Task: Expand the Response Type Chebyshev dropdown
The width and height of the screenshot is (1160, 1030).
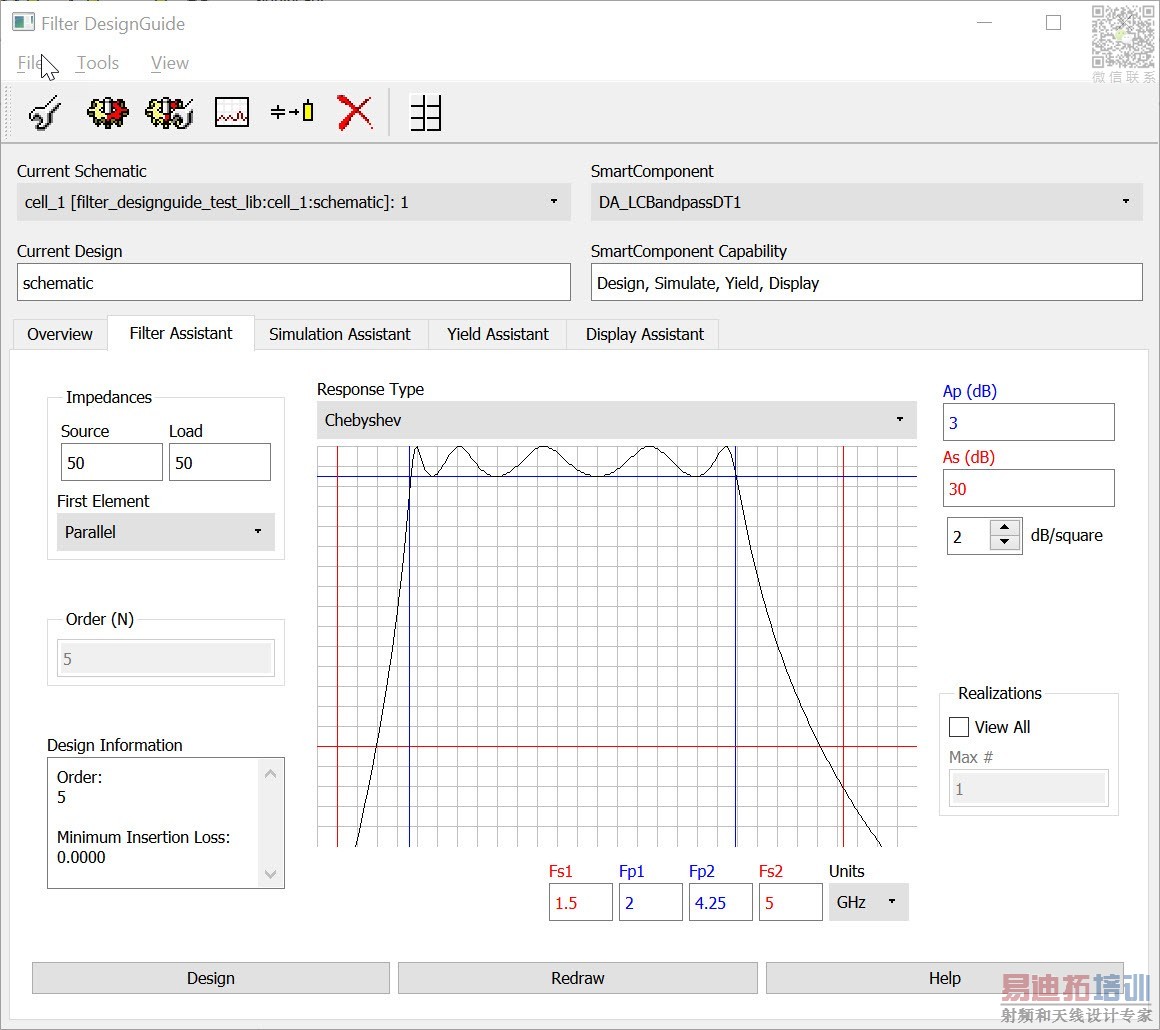Action: pos(616,420)
